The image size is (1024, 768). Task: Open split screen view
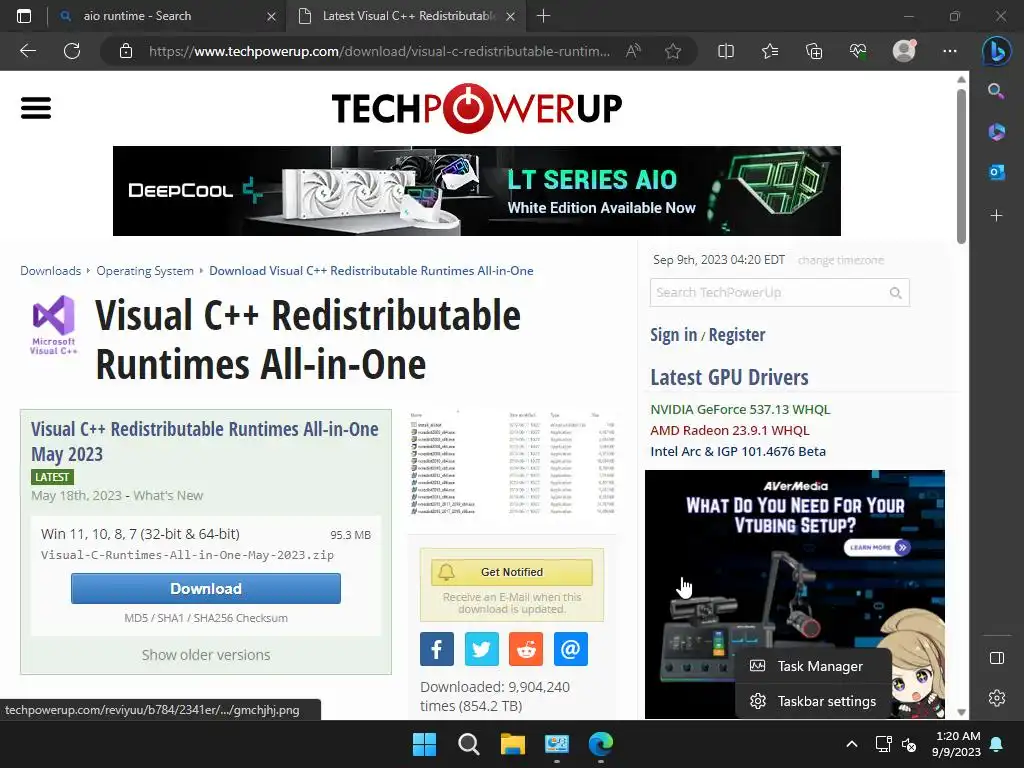point(726,51)
